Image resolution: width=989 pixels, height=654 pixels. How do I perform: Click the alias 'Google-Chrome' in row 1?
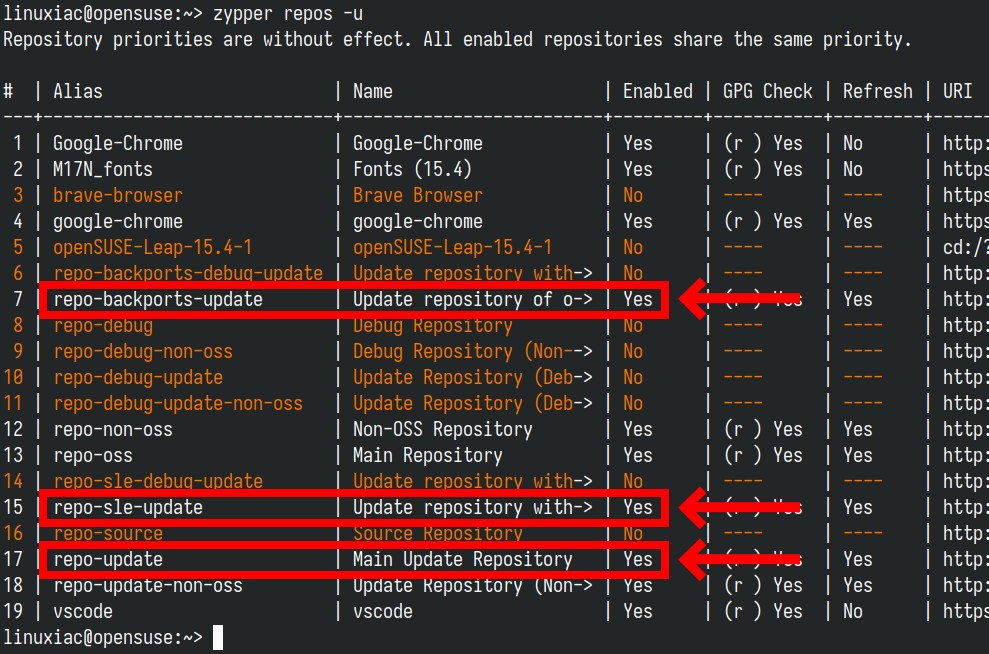(x=117, y=143)
